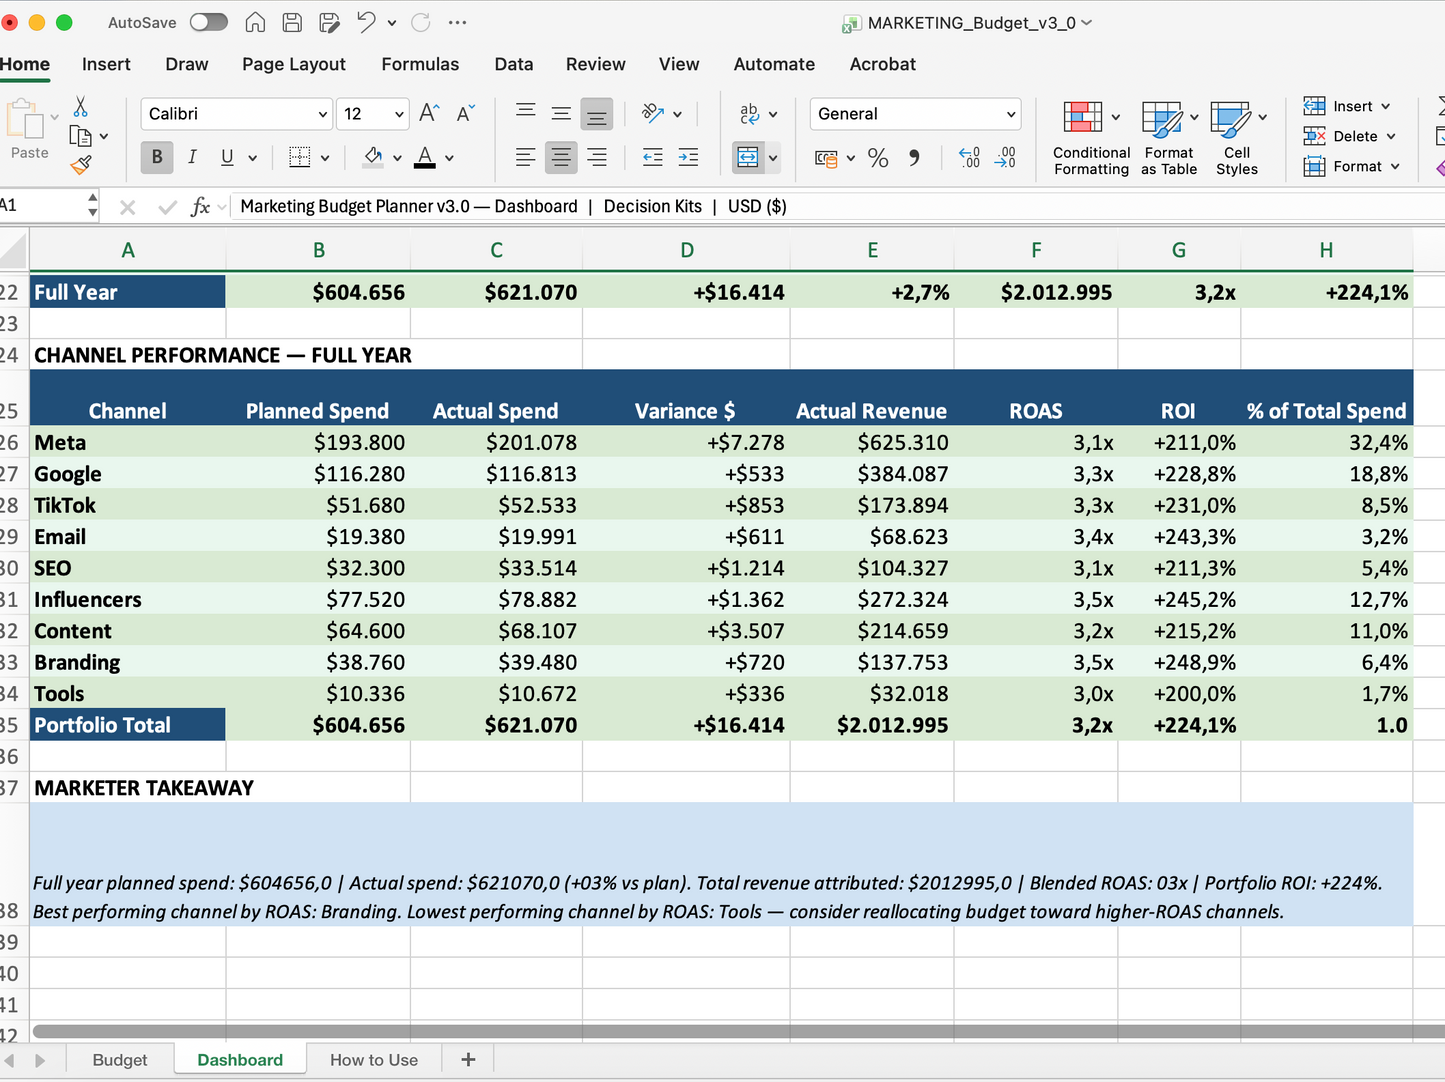The width and height of the screenshot is (1445, 1082).
Task: Click the fx insert function icon
Action: click(201, 206)
